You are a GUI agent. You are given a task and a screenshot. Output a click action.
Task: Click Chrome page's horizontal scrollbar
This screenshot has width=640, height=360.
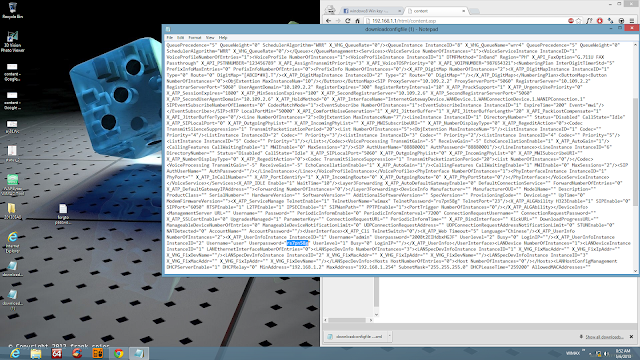[348, 320]
